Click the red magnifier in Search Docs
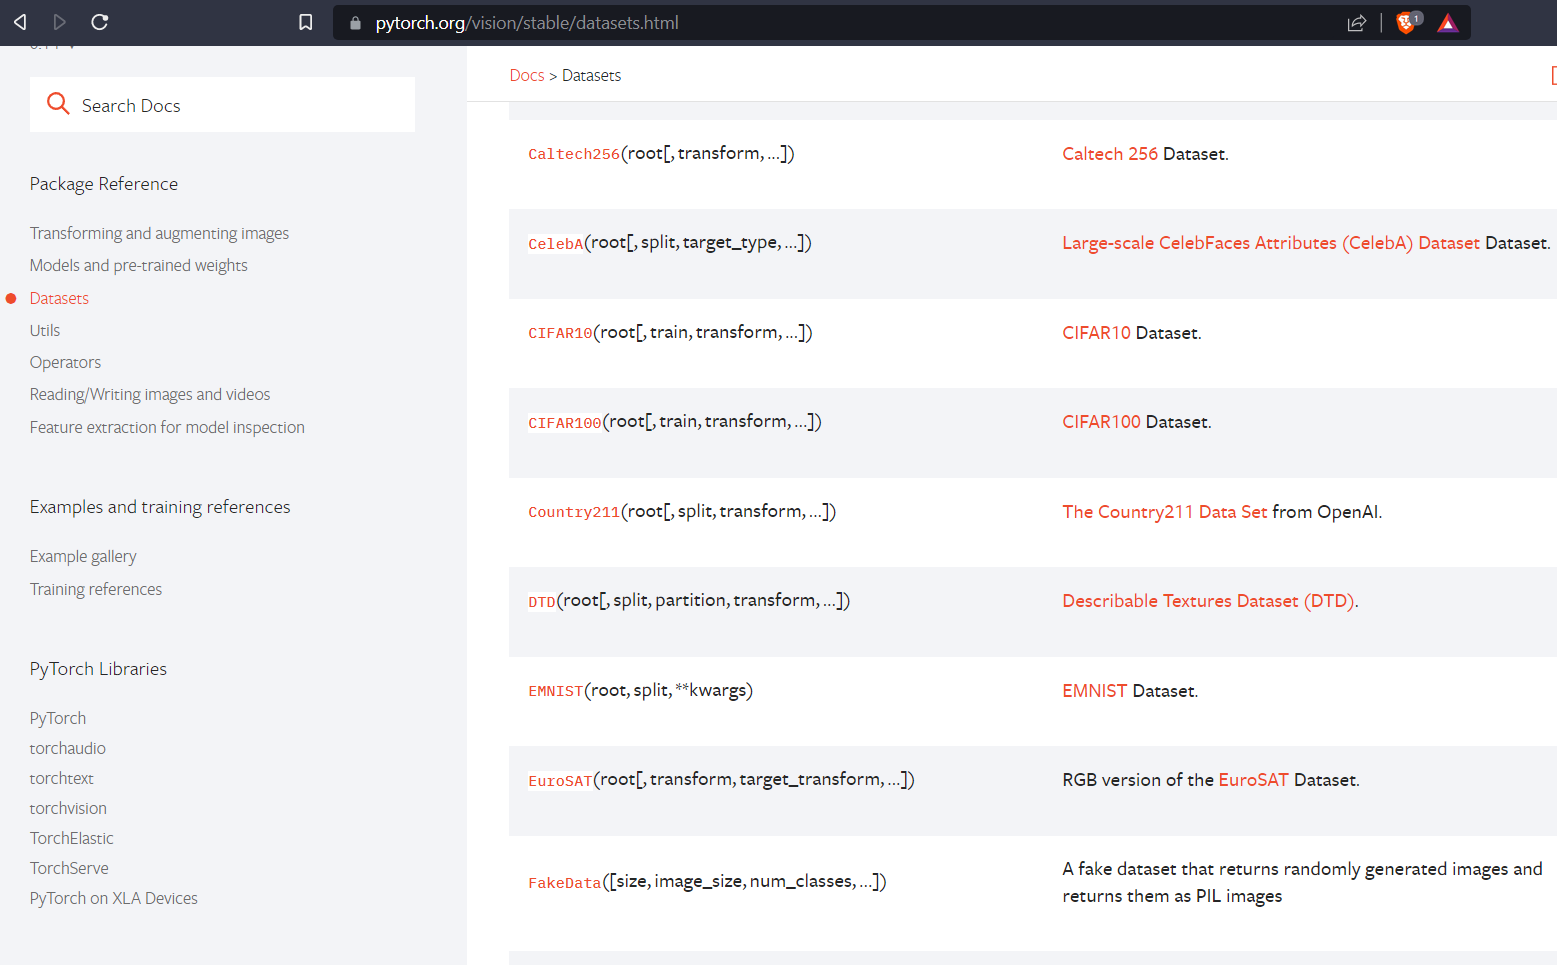This screenshot has width=1557, height=965. (x=57, y=103)
